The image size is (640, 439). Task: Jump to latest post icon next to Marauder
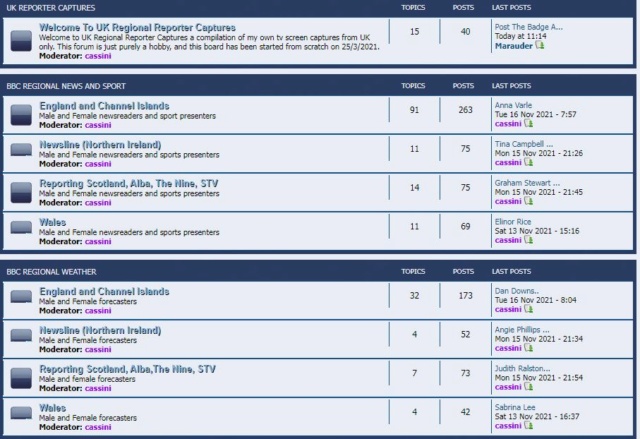(540, 45)
